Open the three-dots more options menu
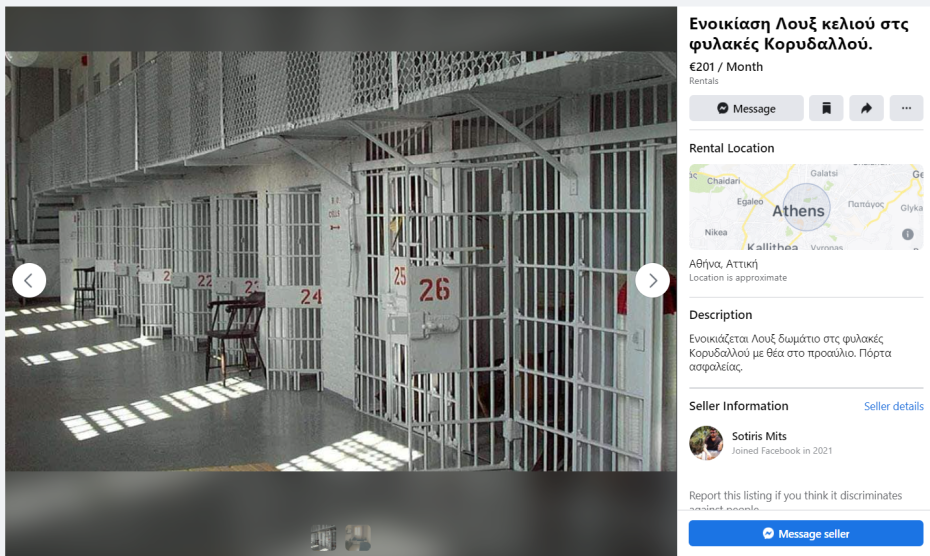The width and height of the screenshot is (930, 556). click(x=906, y=108)
